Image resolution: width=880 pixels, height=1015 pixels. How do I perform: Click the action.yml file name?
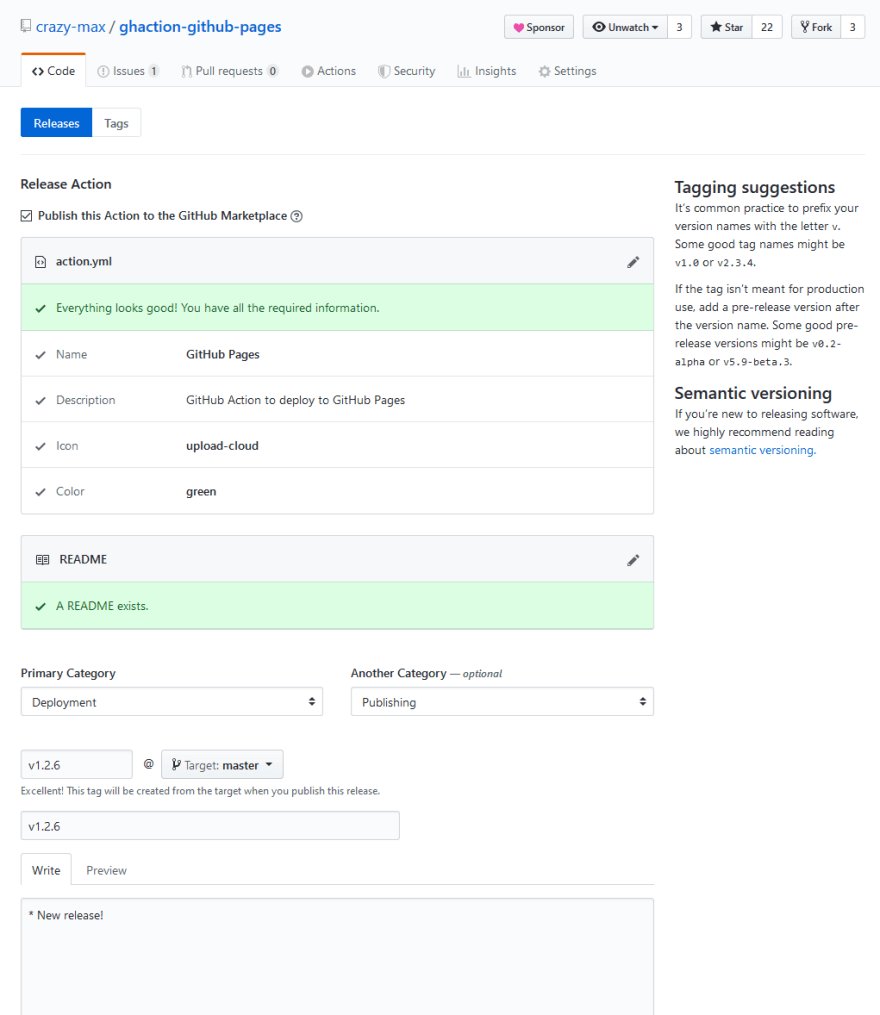(84, 262)
